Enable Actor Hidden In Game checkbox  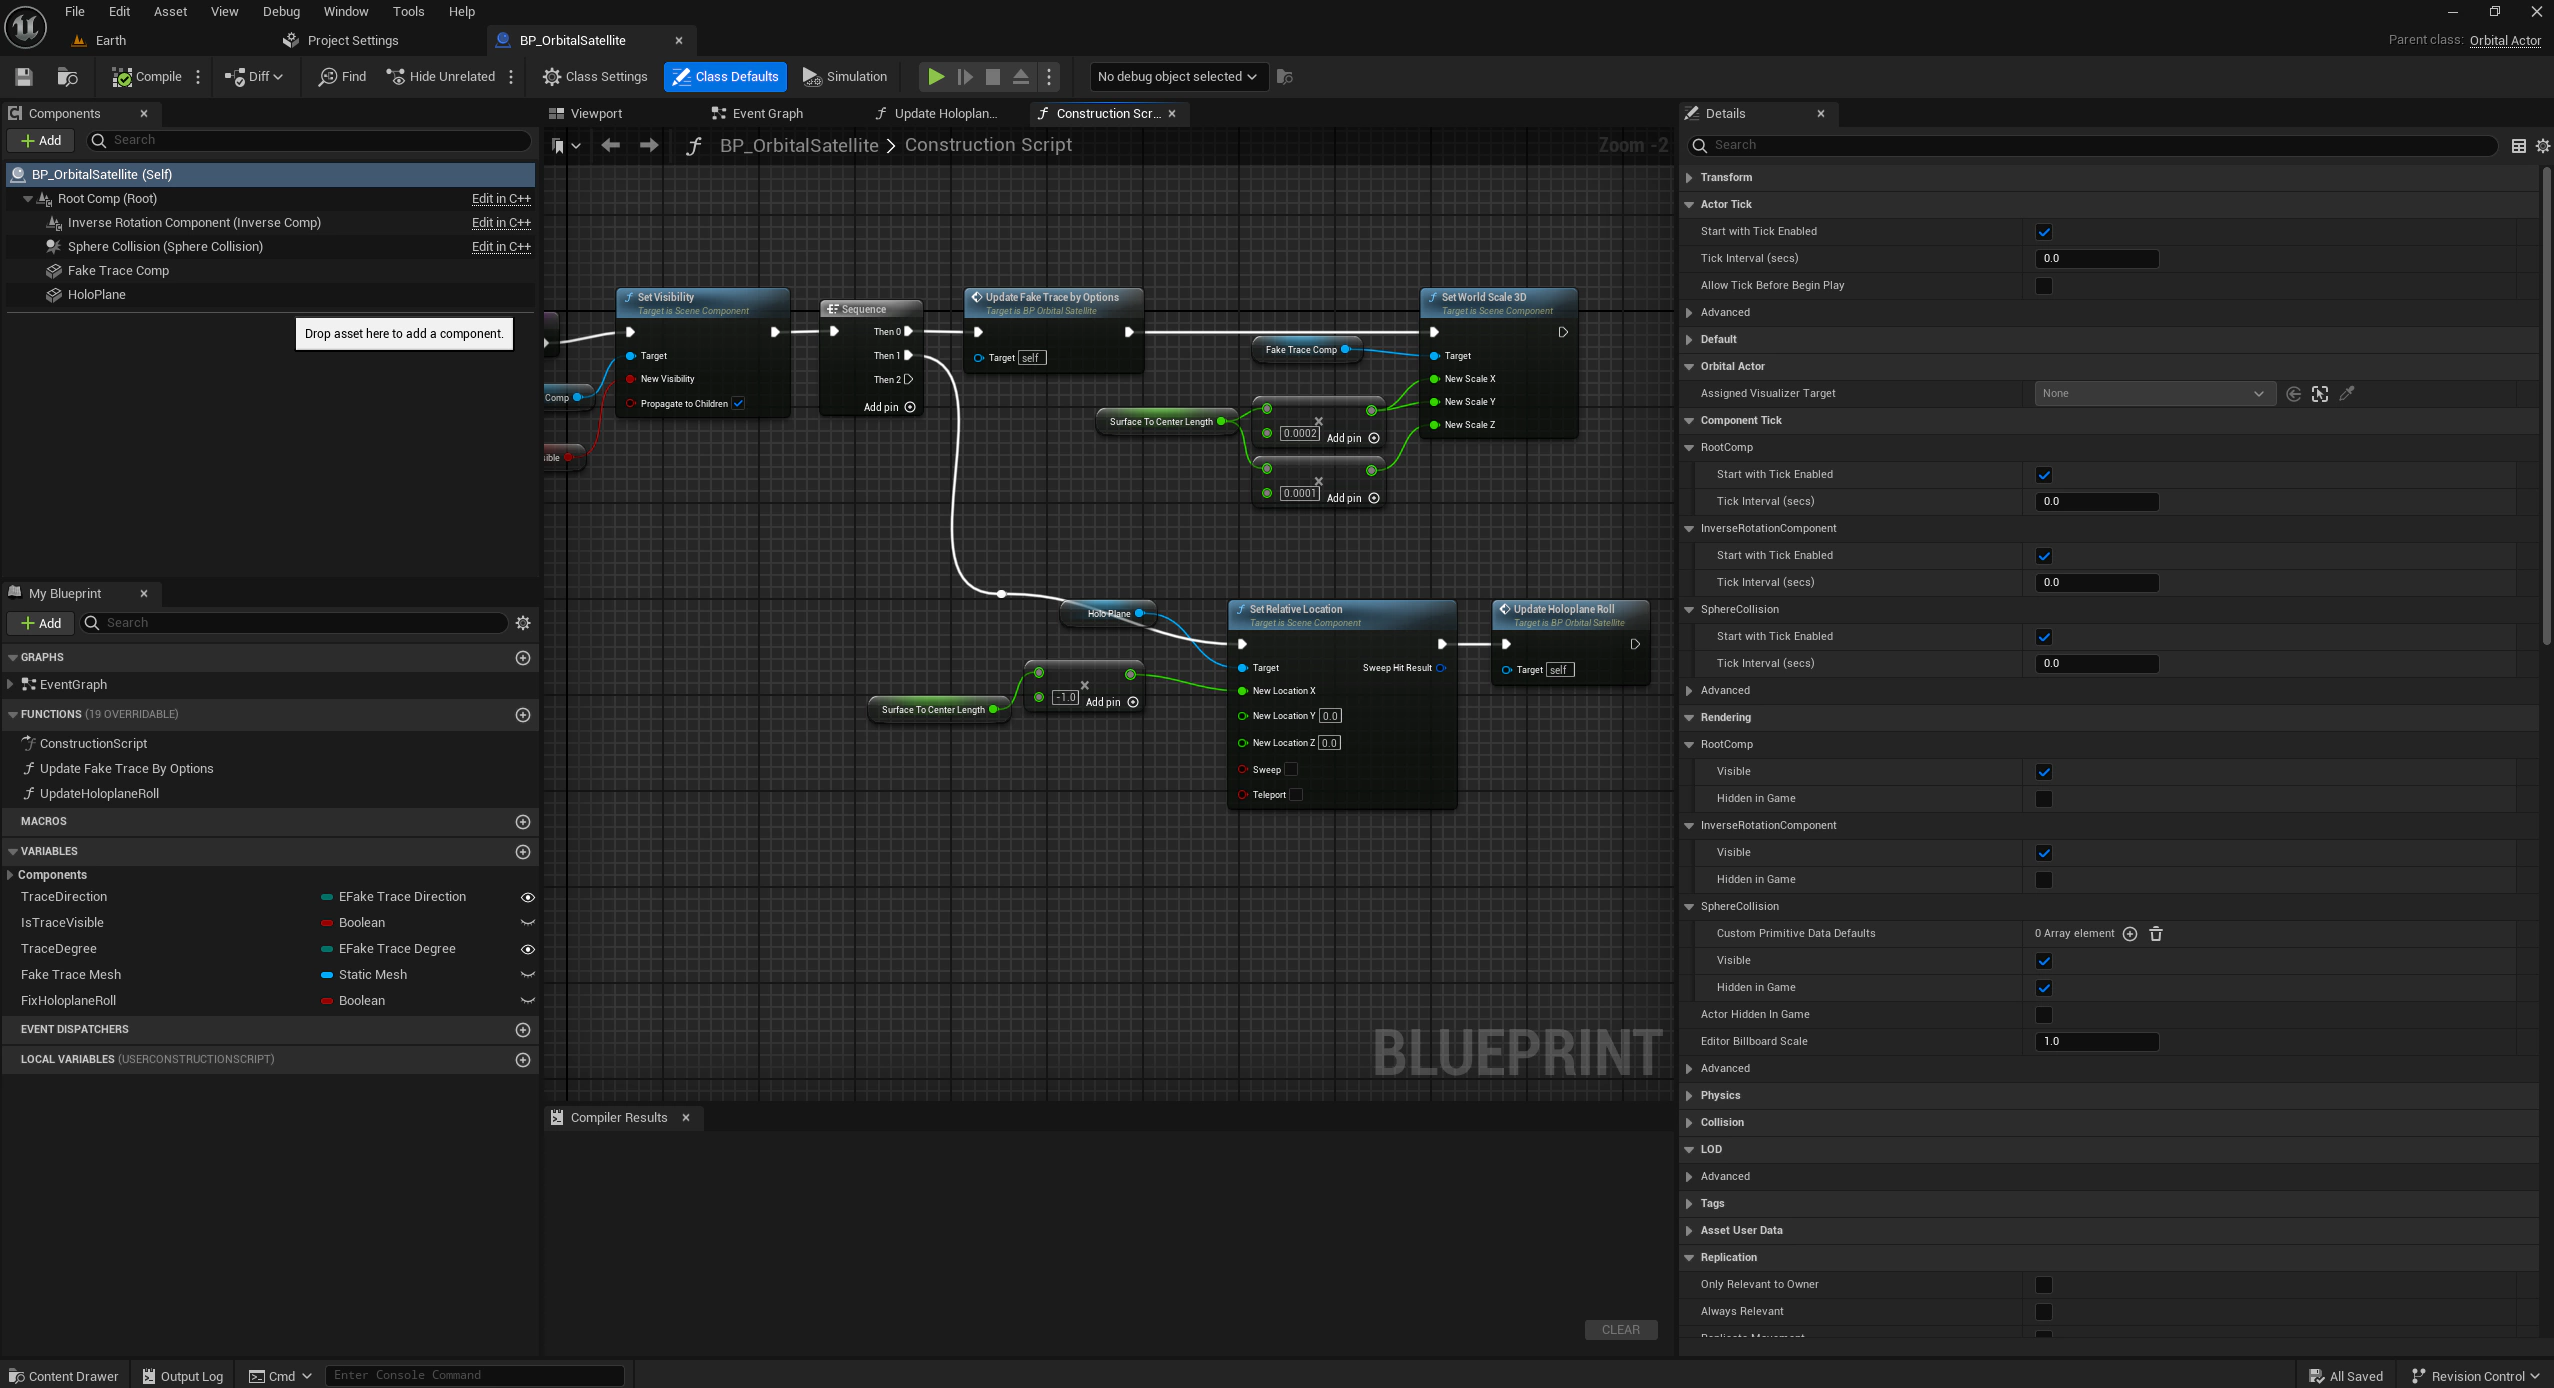click(x=2044, y=1015)
